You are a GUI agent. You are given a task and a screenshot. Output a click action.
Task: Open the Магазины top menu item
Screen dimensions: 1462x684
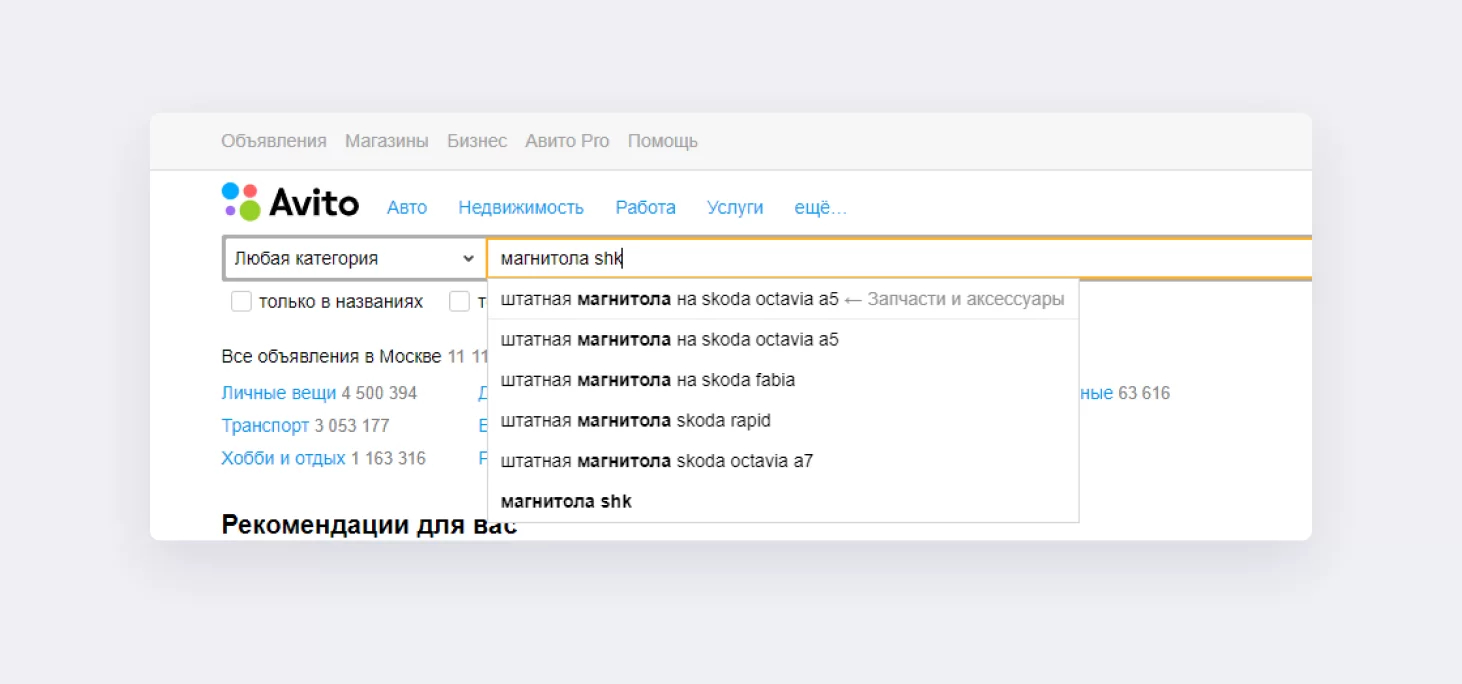[387, 141]
